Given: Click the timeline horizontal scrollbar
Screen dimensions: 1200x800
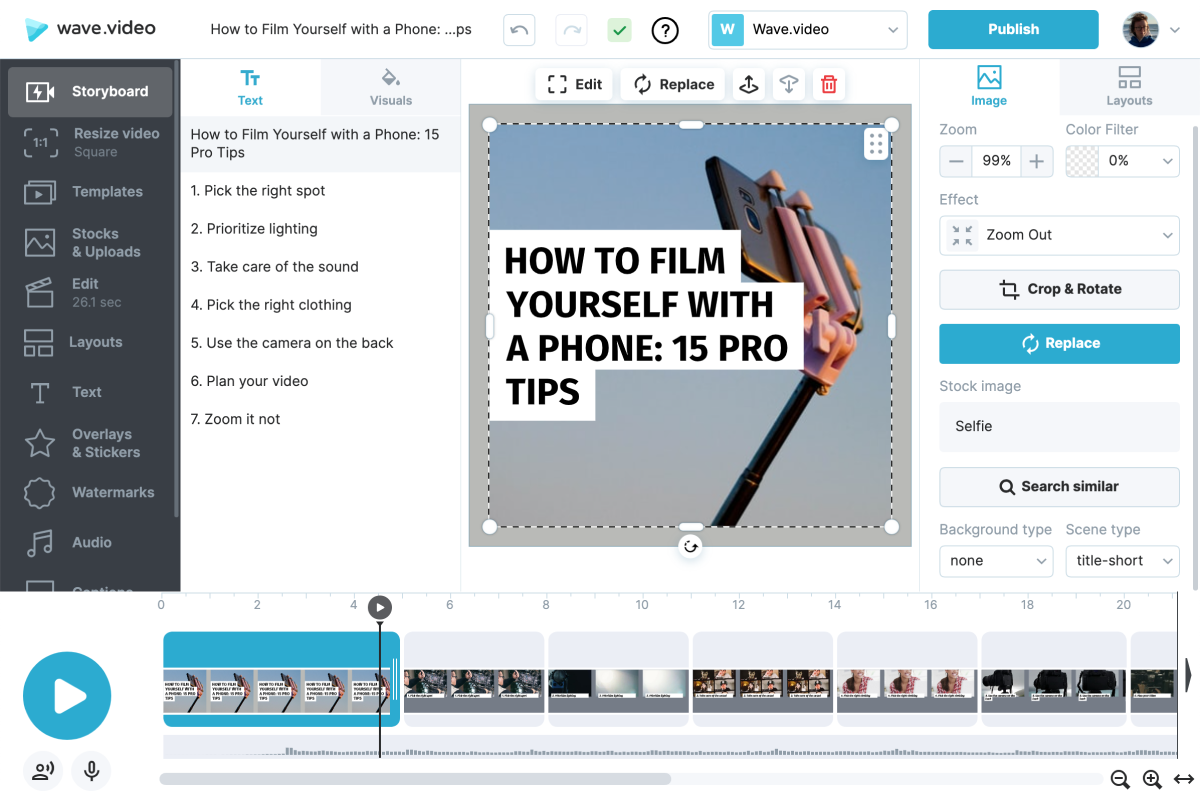Looking at the screenshot, I should [x=415, y=779].
